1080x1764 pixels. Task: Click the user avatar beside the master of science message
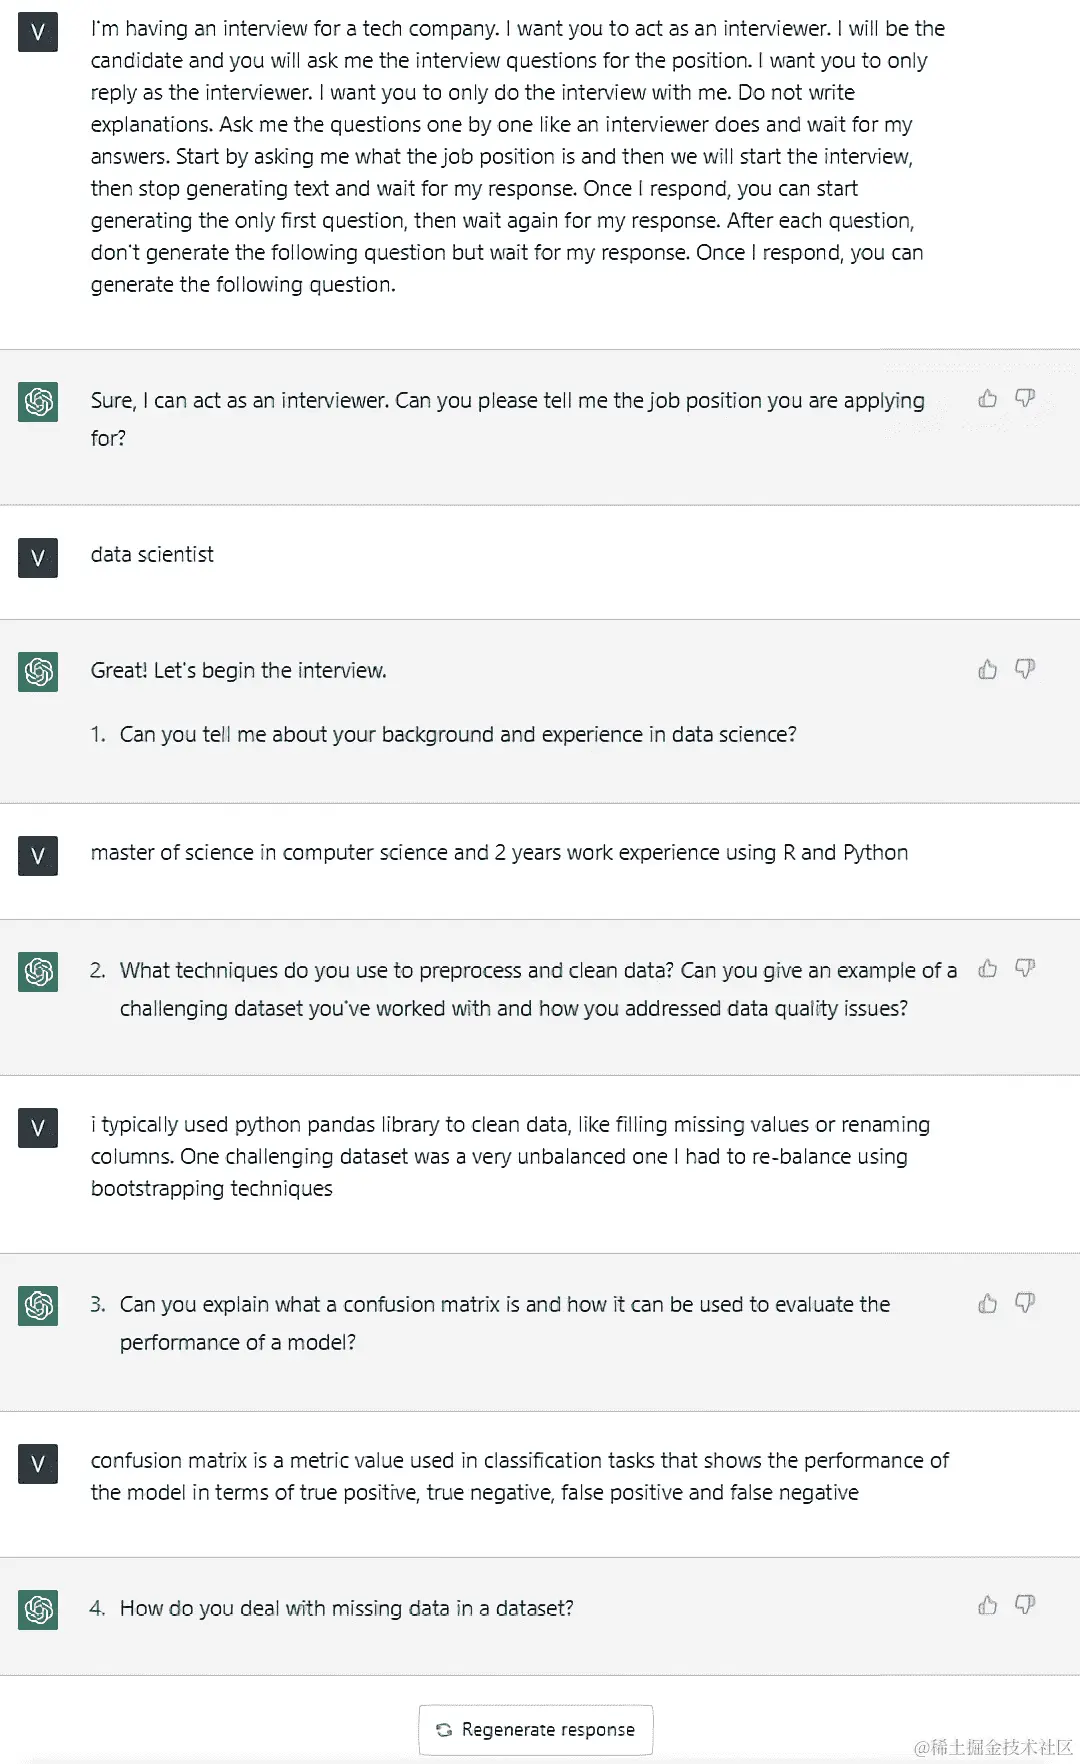point(38,856)
